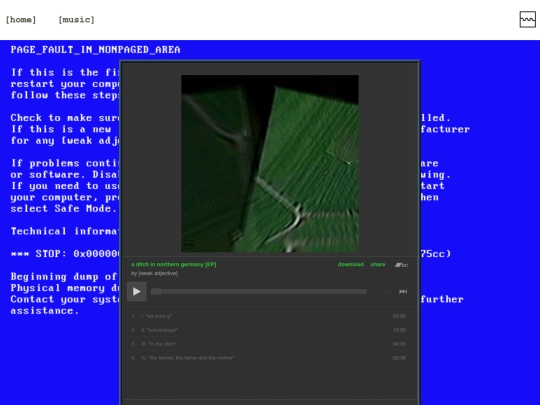This screenshot has height=405, width=540.
Task: Select track 3 'in the ditch'
Action: click(x=269, y=344)
